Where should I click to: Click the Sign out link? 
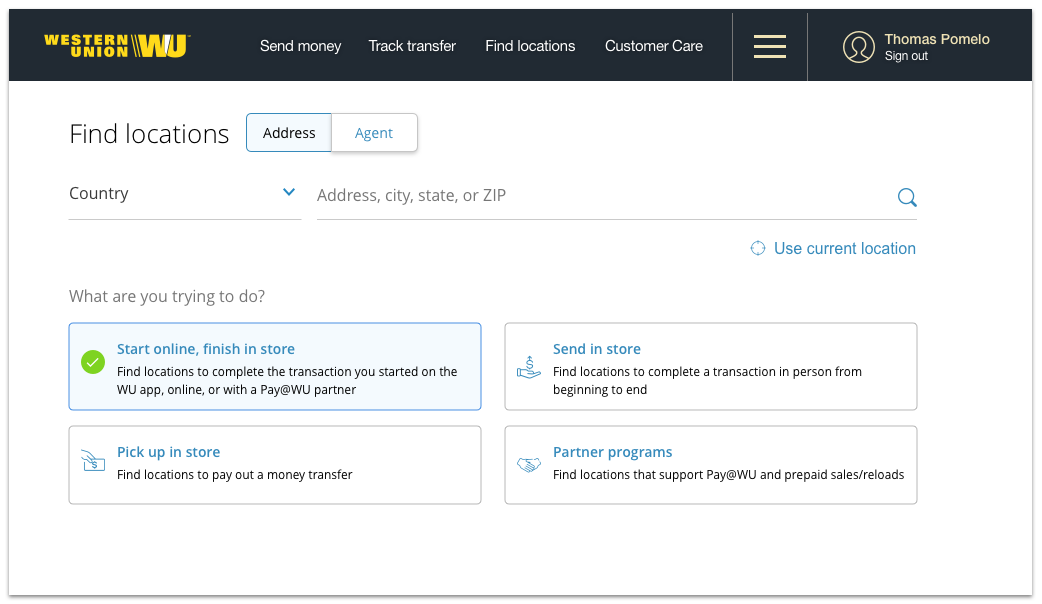pyautogui.click(x=906, y=56)
